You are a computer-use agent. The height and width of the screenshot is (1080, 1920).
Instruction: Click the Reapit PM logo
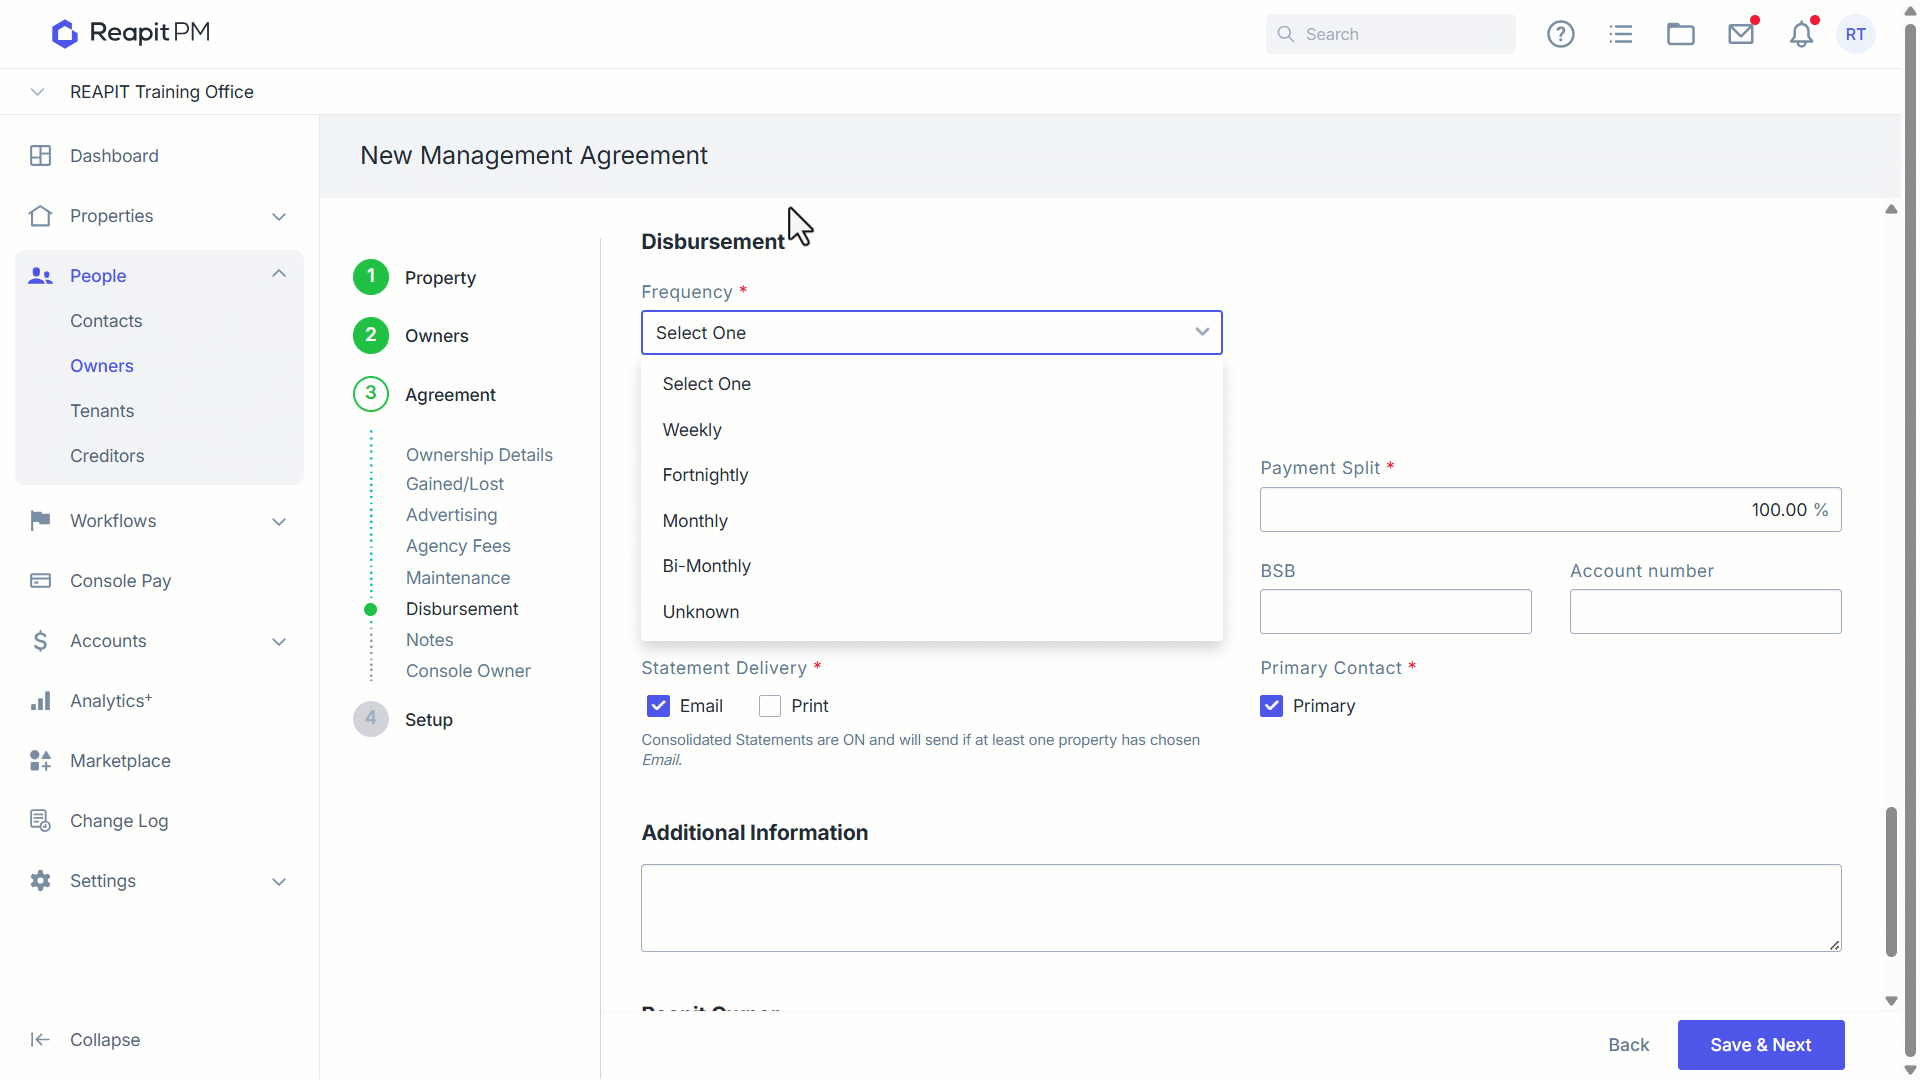(131, 33)
